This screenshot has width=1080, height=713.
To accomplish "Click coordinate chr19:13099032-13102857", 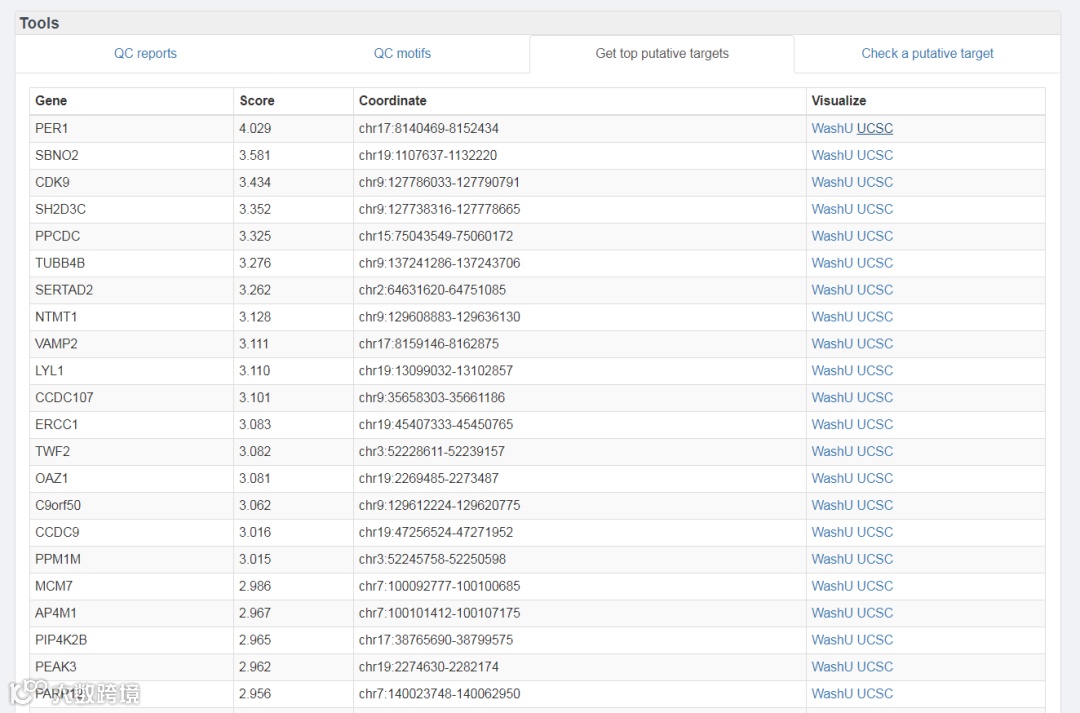I will [x=435, y=370].
